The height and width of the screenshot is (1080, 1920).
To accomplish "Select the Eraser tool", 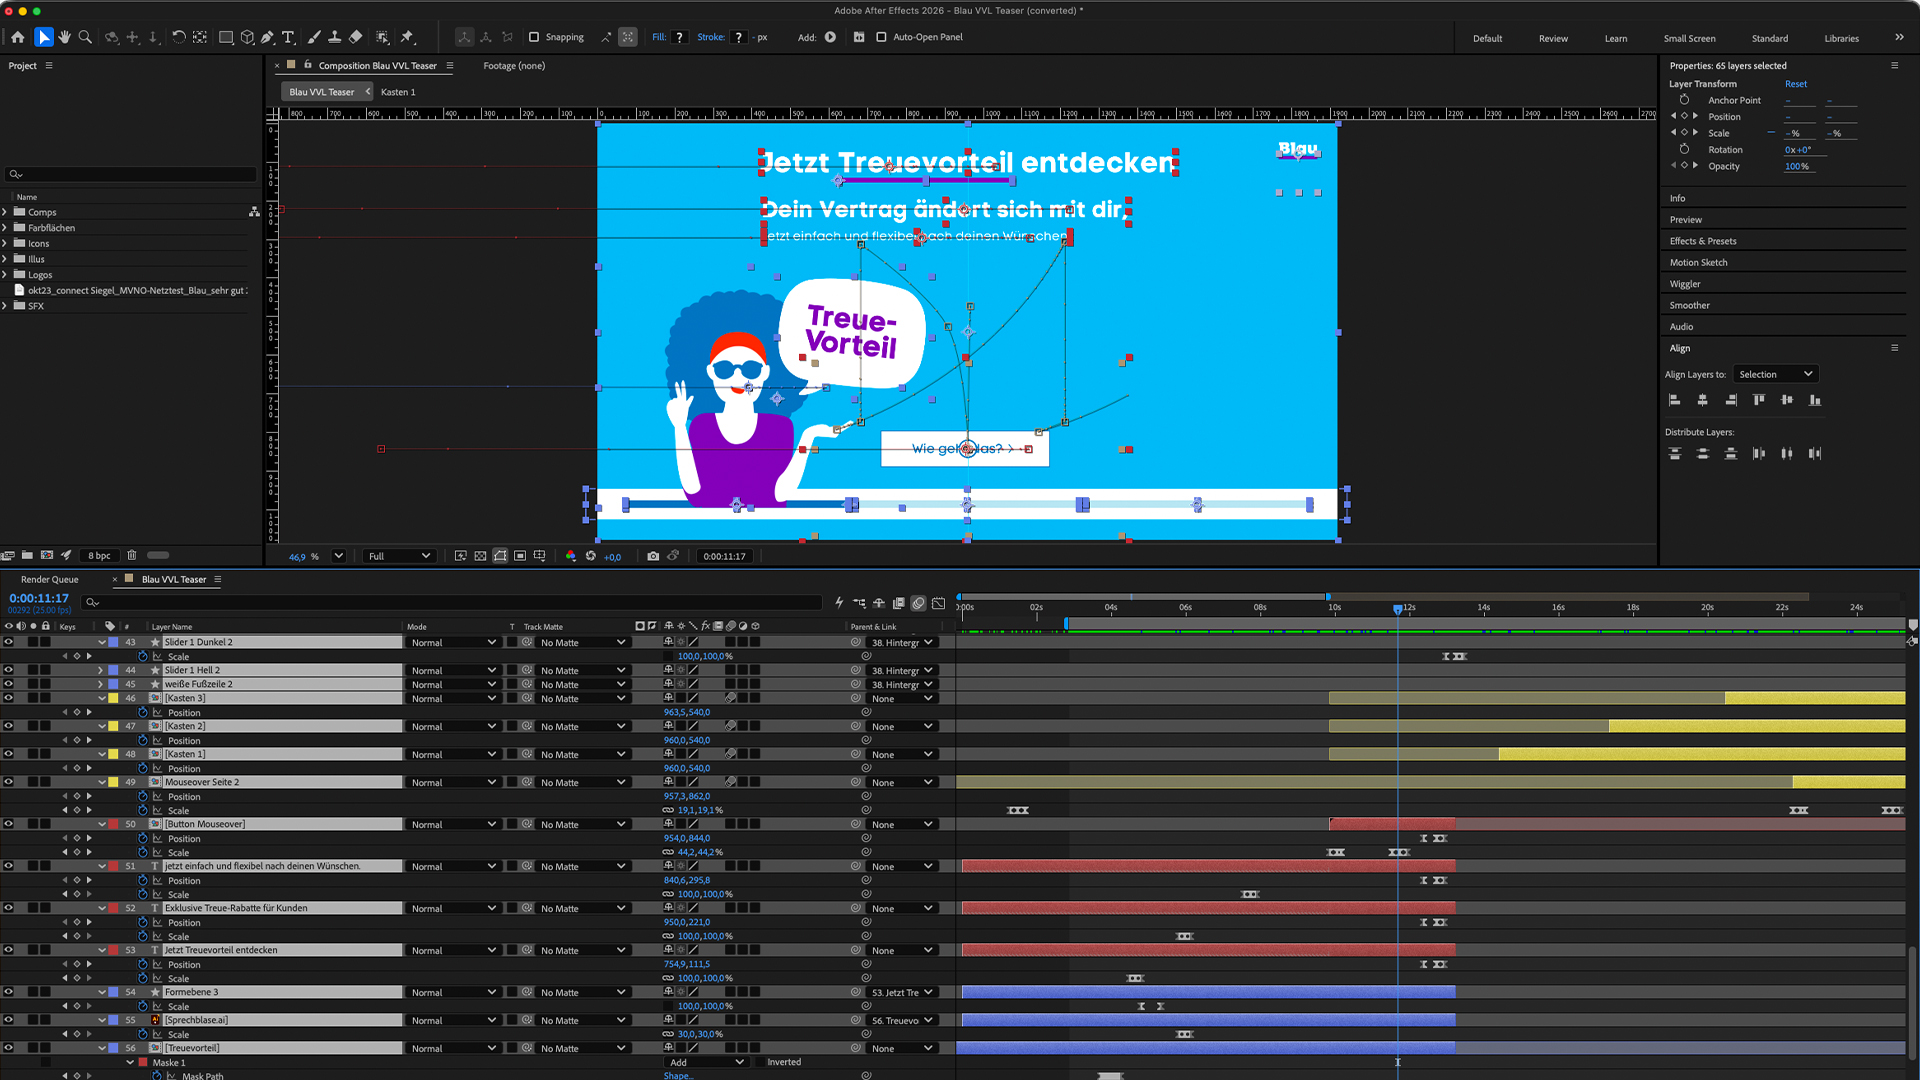I will point(356,37).
